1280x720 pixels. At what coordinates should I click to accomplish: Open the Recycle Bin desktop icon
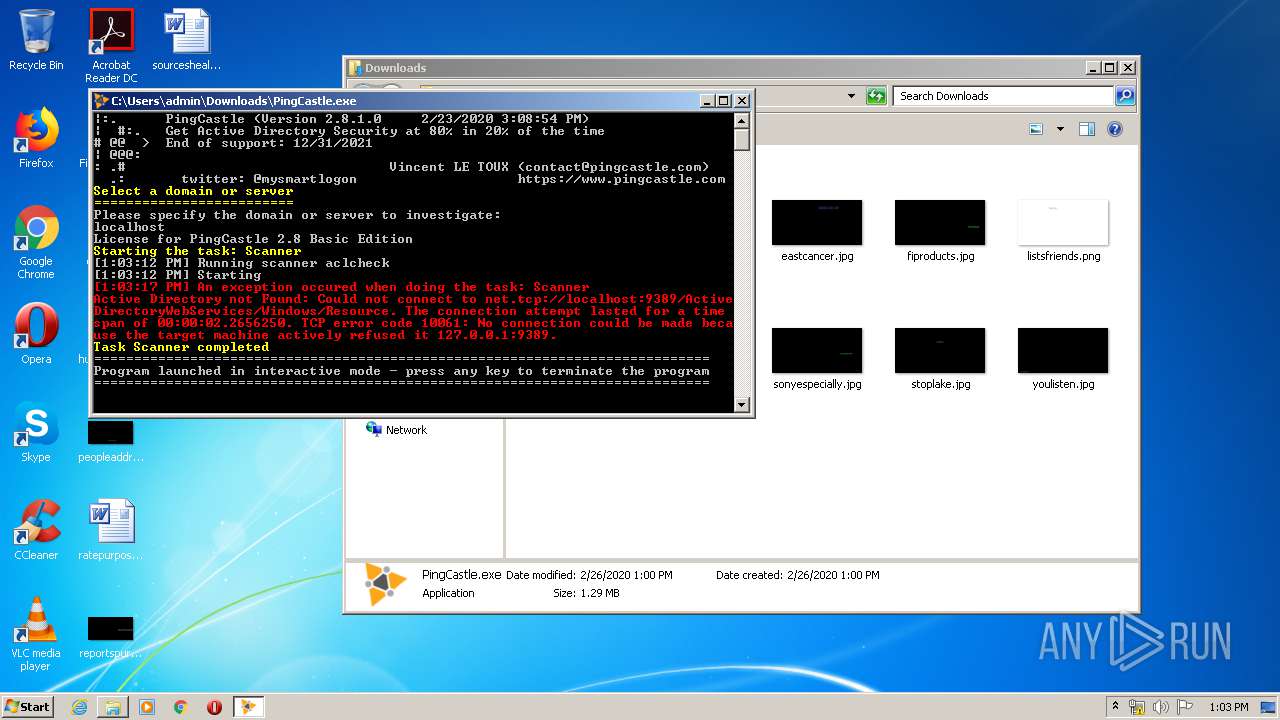36,40
